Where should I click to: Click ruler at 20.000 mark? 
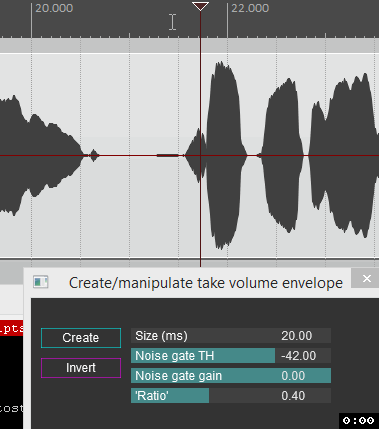coord(54,8)
